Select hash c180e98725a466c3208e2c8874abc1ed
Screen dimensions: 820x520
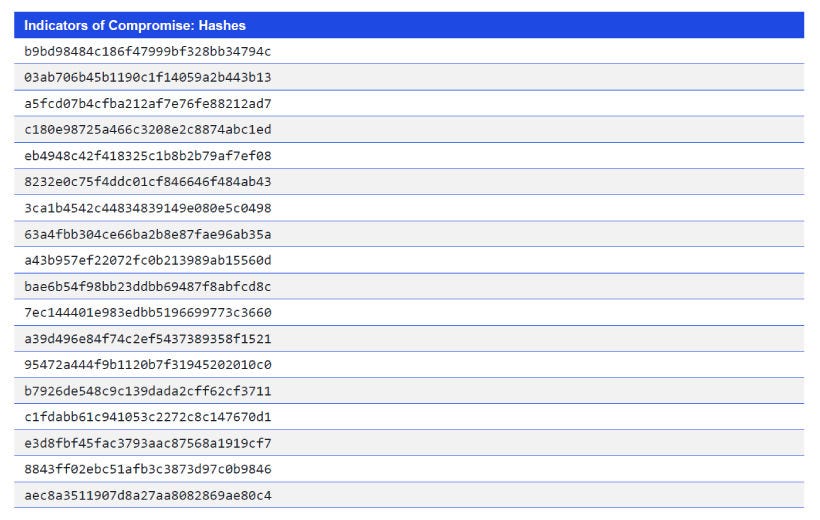(x=147, y=130)
